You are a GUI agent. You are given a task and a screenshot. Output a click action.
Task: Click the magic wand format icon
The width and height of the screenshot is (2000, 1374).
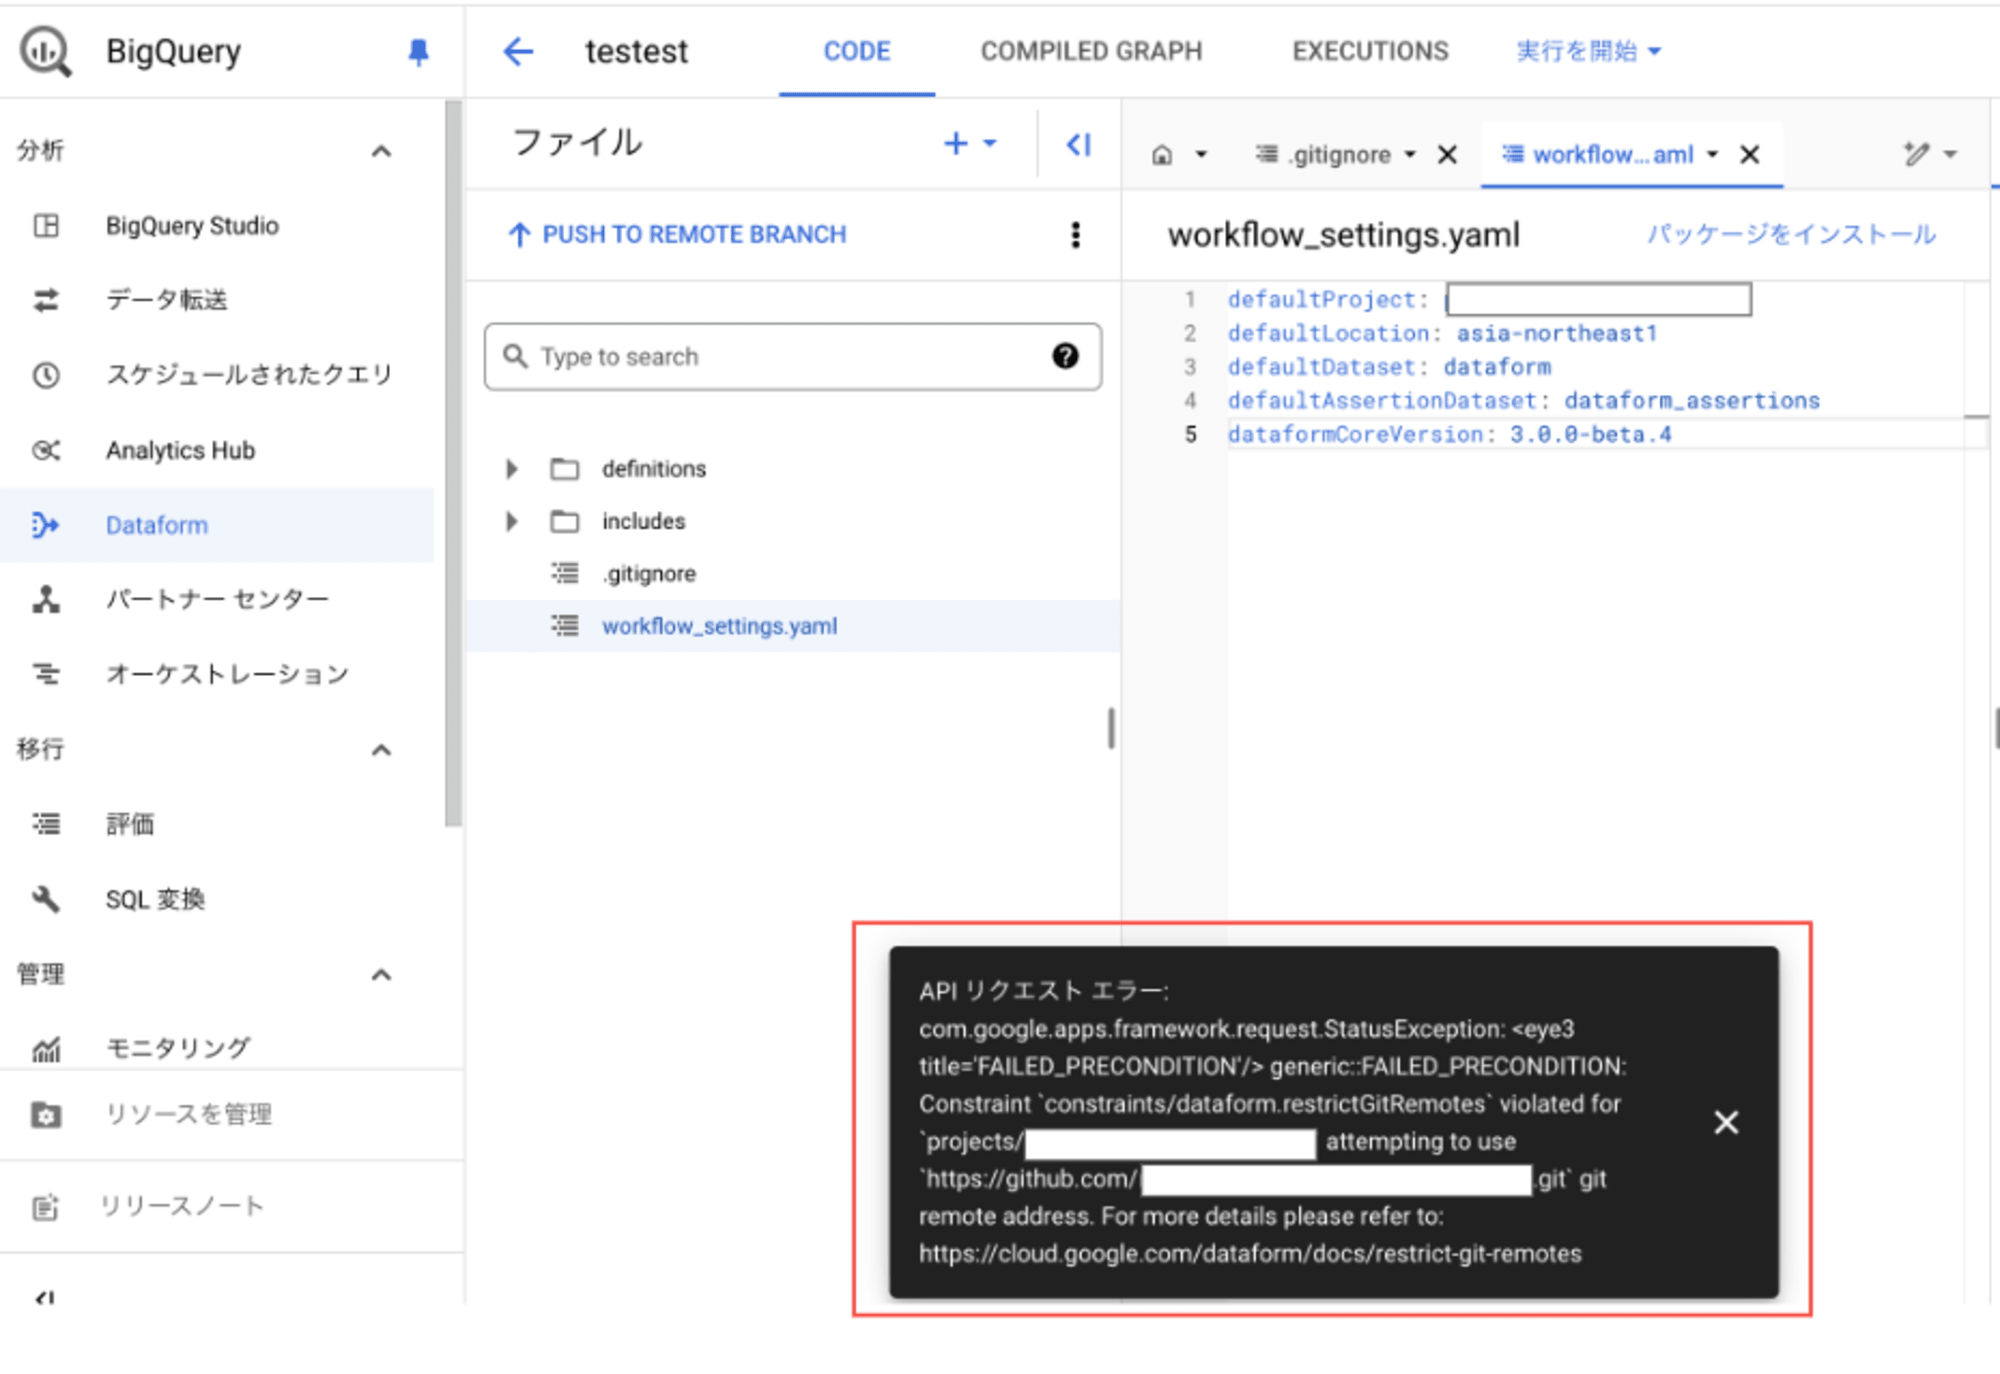(x=1916, y=154)
